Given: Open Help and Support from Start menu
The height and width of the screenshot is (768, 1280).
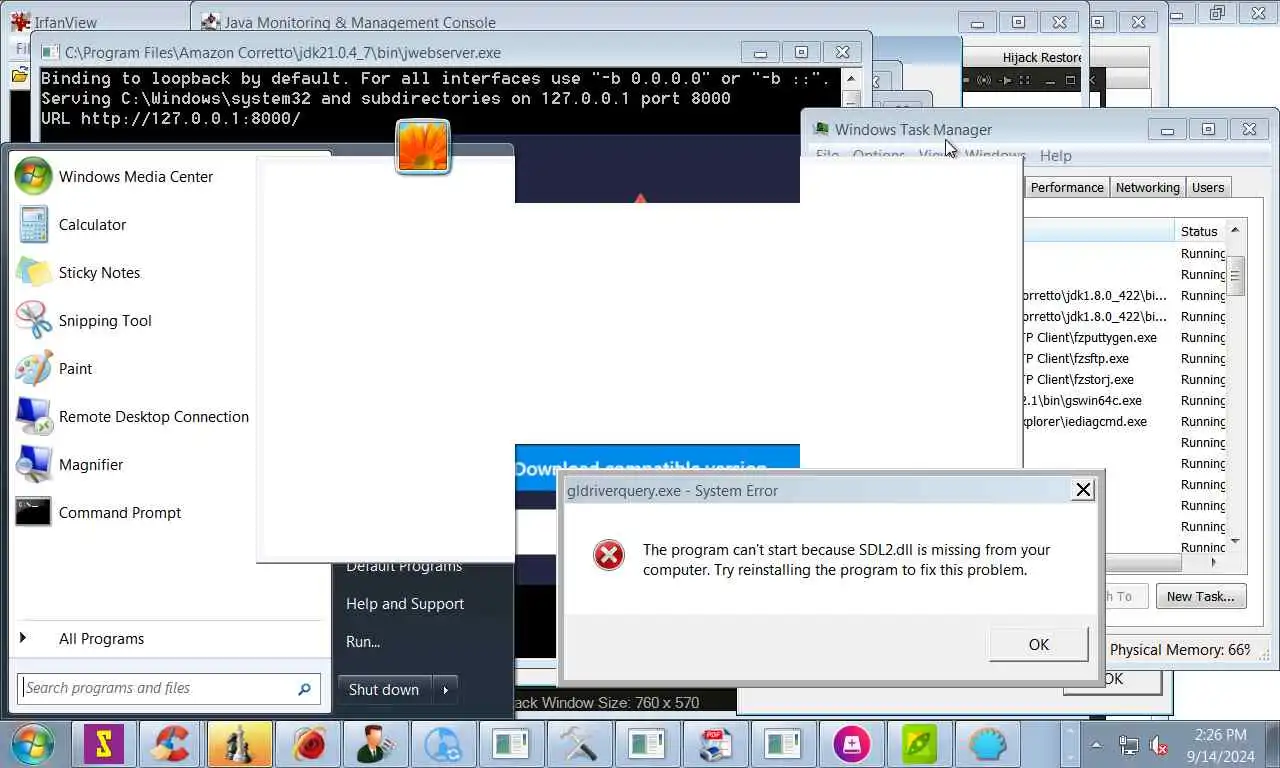Looking at the screenshot, I should coord(405,604).
